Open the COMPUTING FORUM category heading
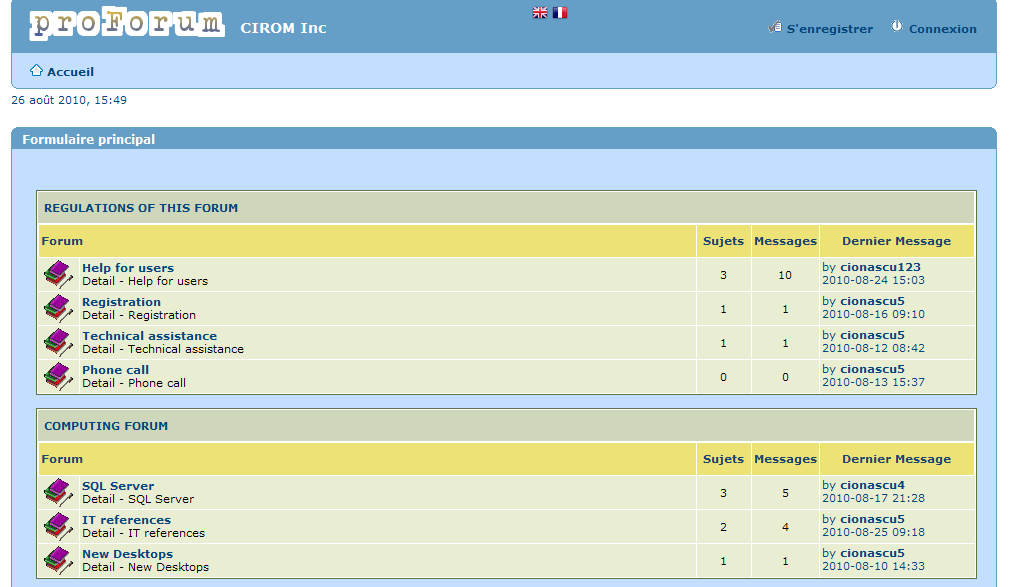The image size is (1014, 587). tap(106, 426)
